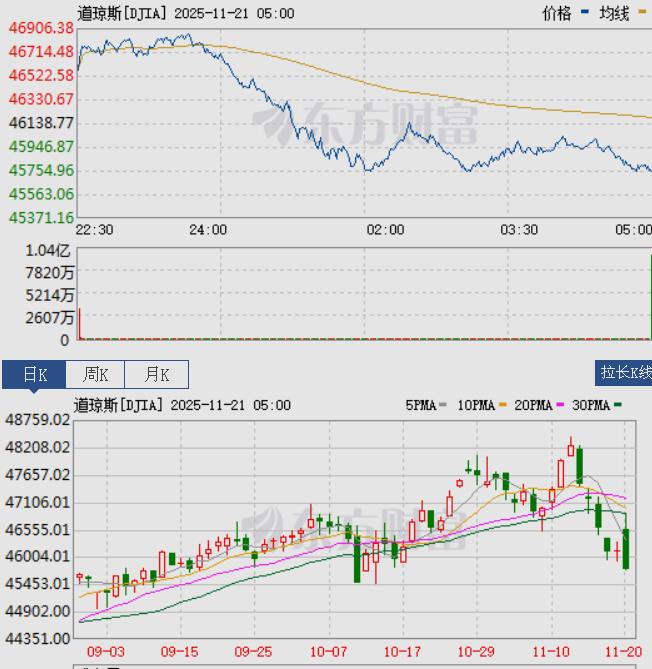Image resolution: width=652 pixels, height=669 pixels.
Task: Click the orange 均线 legend marker
Action: click(x=642, y=12)
